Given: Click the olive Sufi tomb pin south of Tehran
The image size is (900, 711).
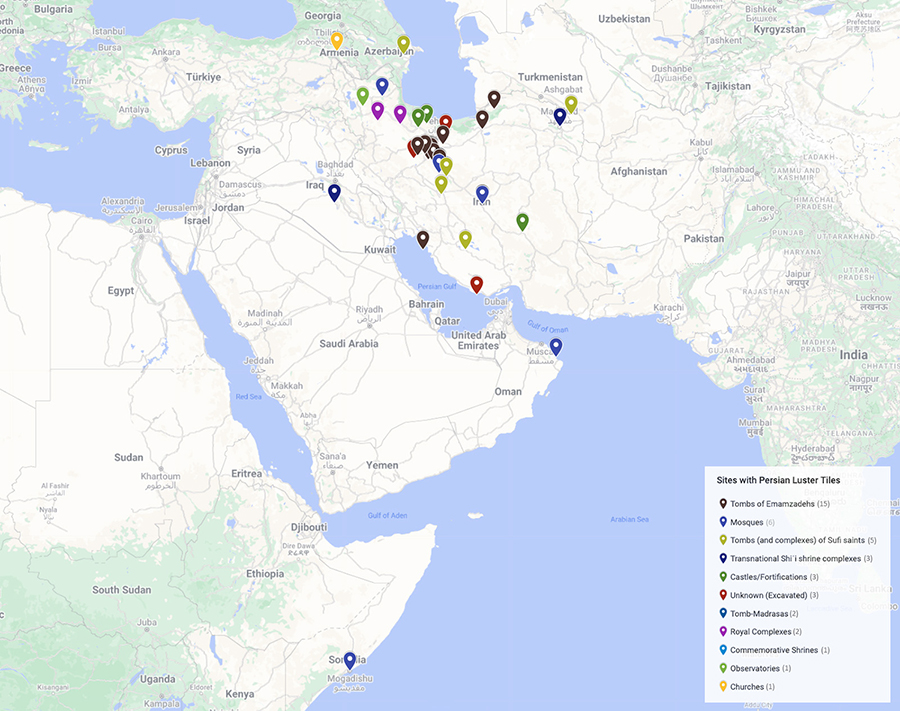Looking at the screenshot, I should 441,184.
